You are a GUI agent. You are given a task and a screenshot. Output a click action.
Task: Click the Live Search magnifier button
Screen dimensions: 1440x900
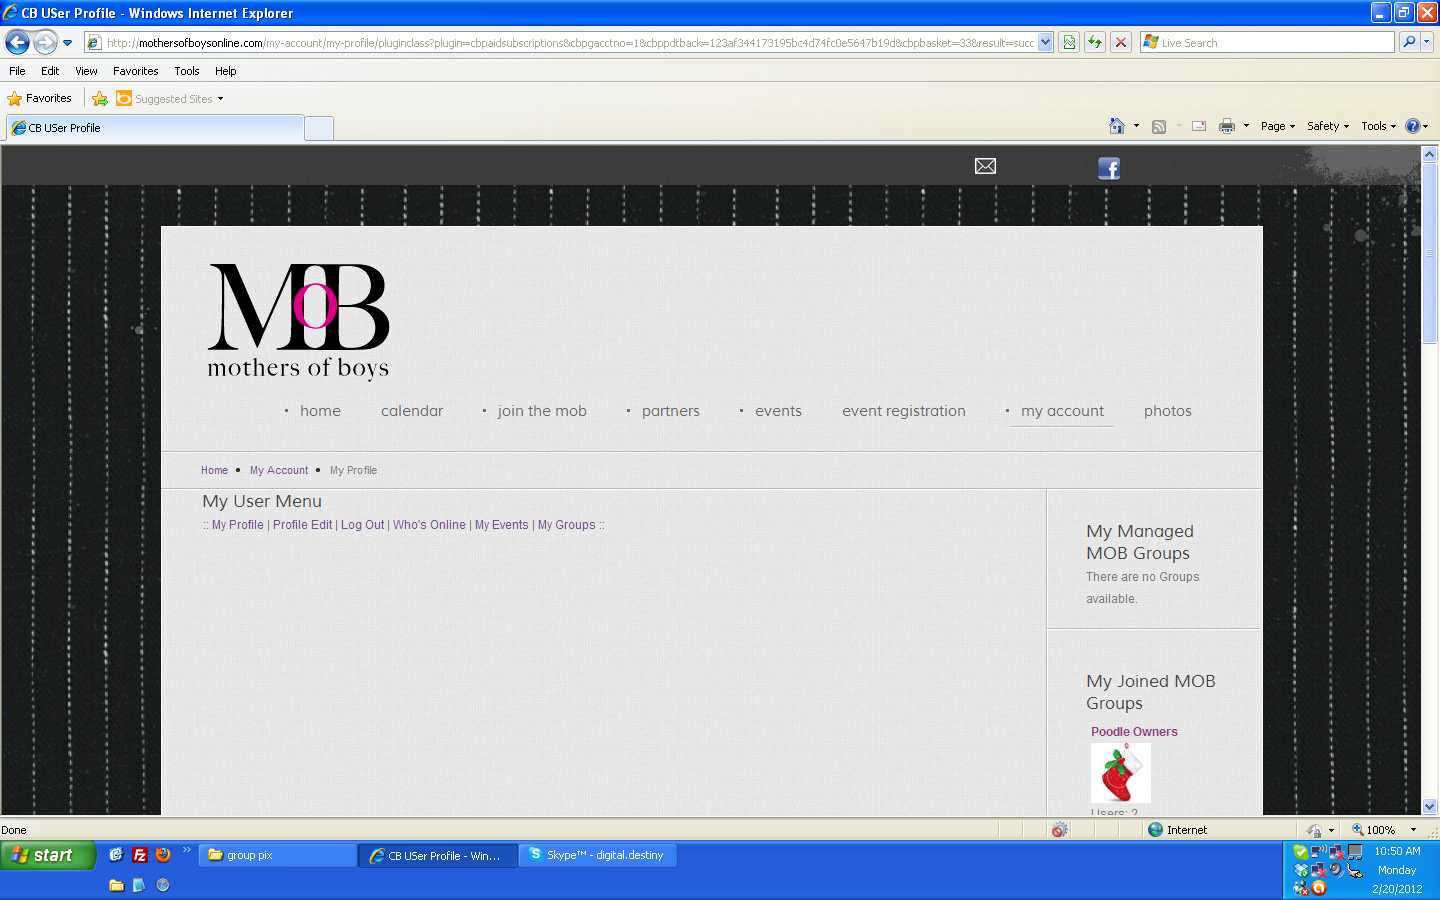click(1409, 42)
